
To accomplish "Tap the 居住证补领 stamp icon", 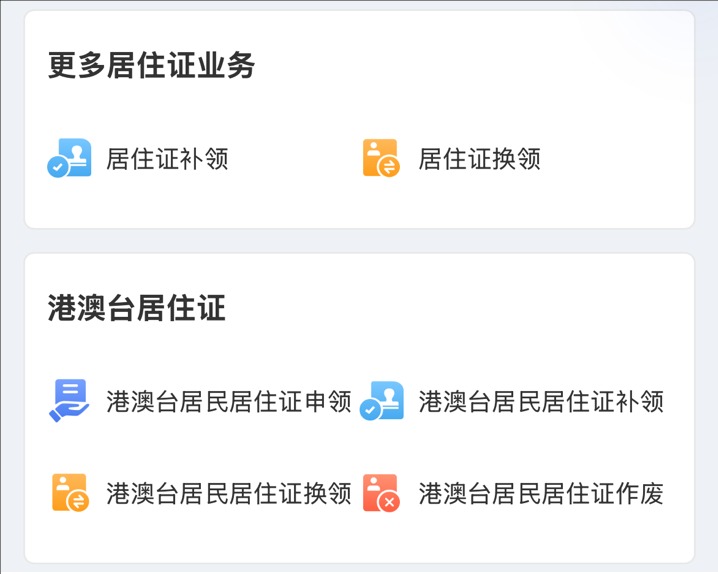I will click(x=69, y=158).
